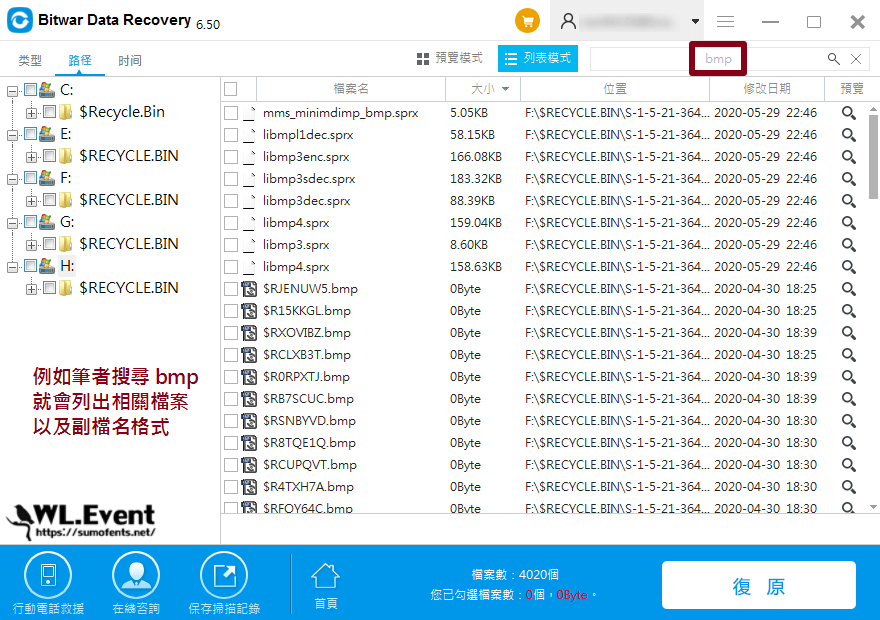Save the scan record (保存掃描記錄)
This screenshot has height=620, width=880.
coord(224,583)
